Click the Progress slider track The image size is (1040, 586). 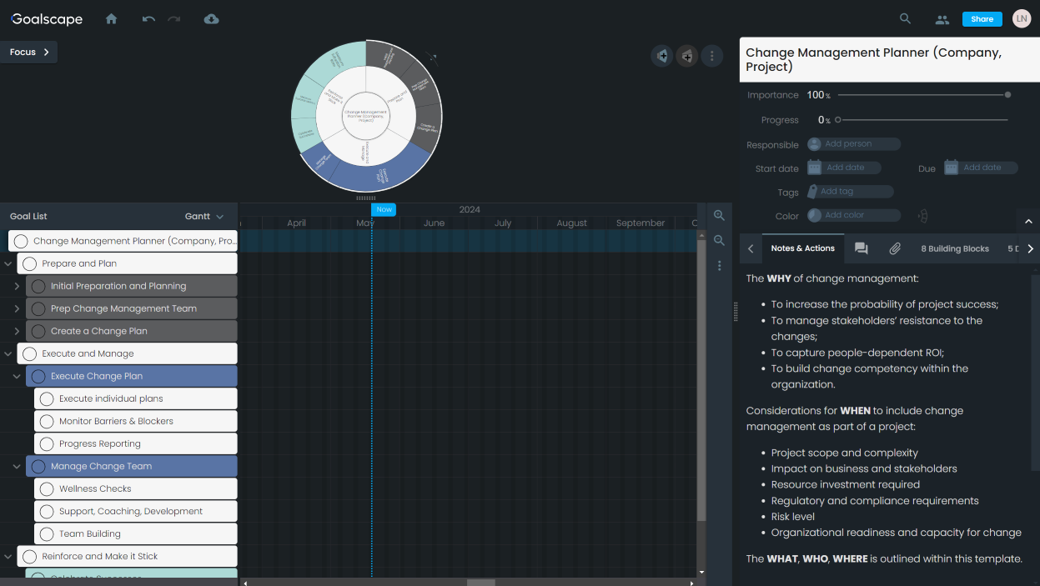[922, 120]
